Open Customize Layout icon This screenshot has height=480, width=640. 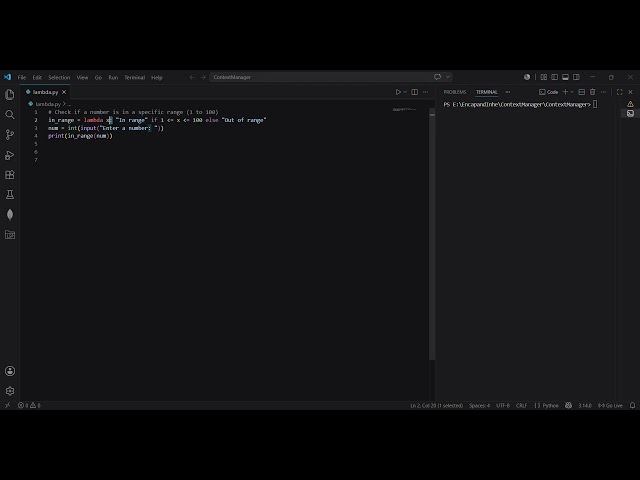pyautogui.click(x=544, y=77)
